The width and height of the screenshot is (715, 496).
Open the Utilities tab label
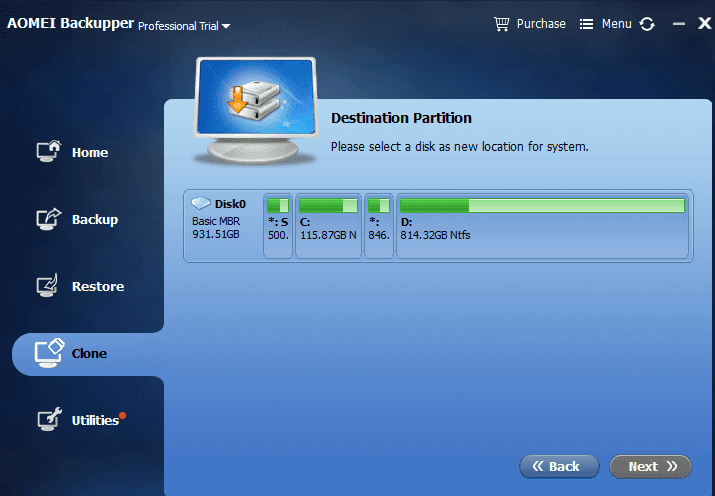tap(95, 420)
